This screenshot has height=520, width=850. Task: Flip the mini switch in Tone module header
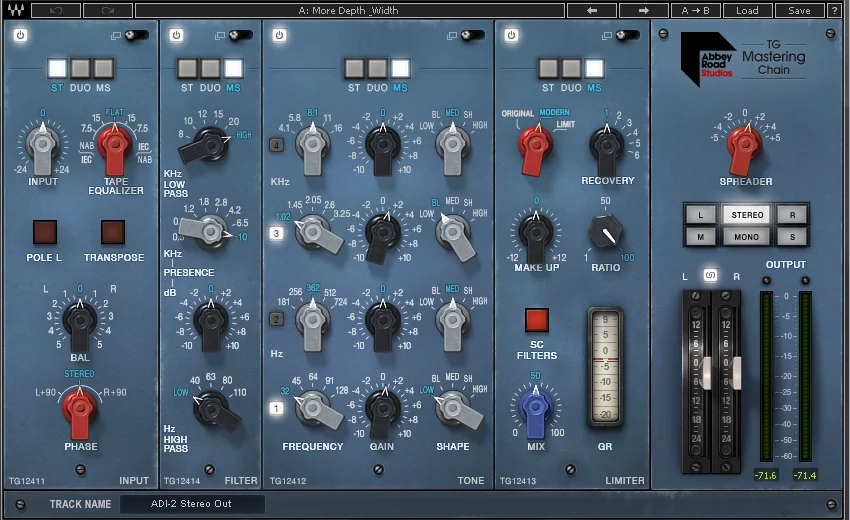pyautogui.click(x=472, y=35)
